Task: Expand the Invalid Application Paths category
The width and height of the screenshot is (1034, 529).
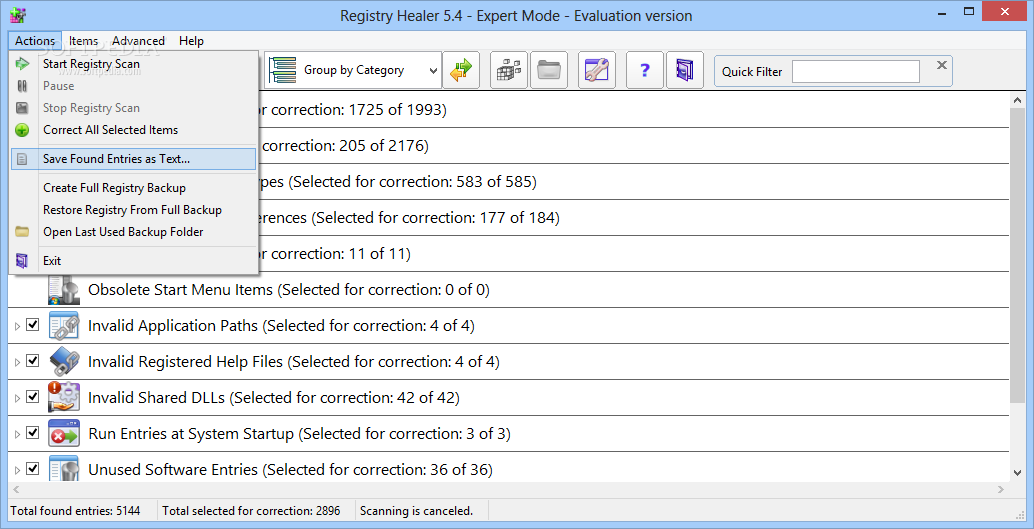Action: (x=17, y=326)
